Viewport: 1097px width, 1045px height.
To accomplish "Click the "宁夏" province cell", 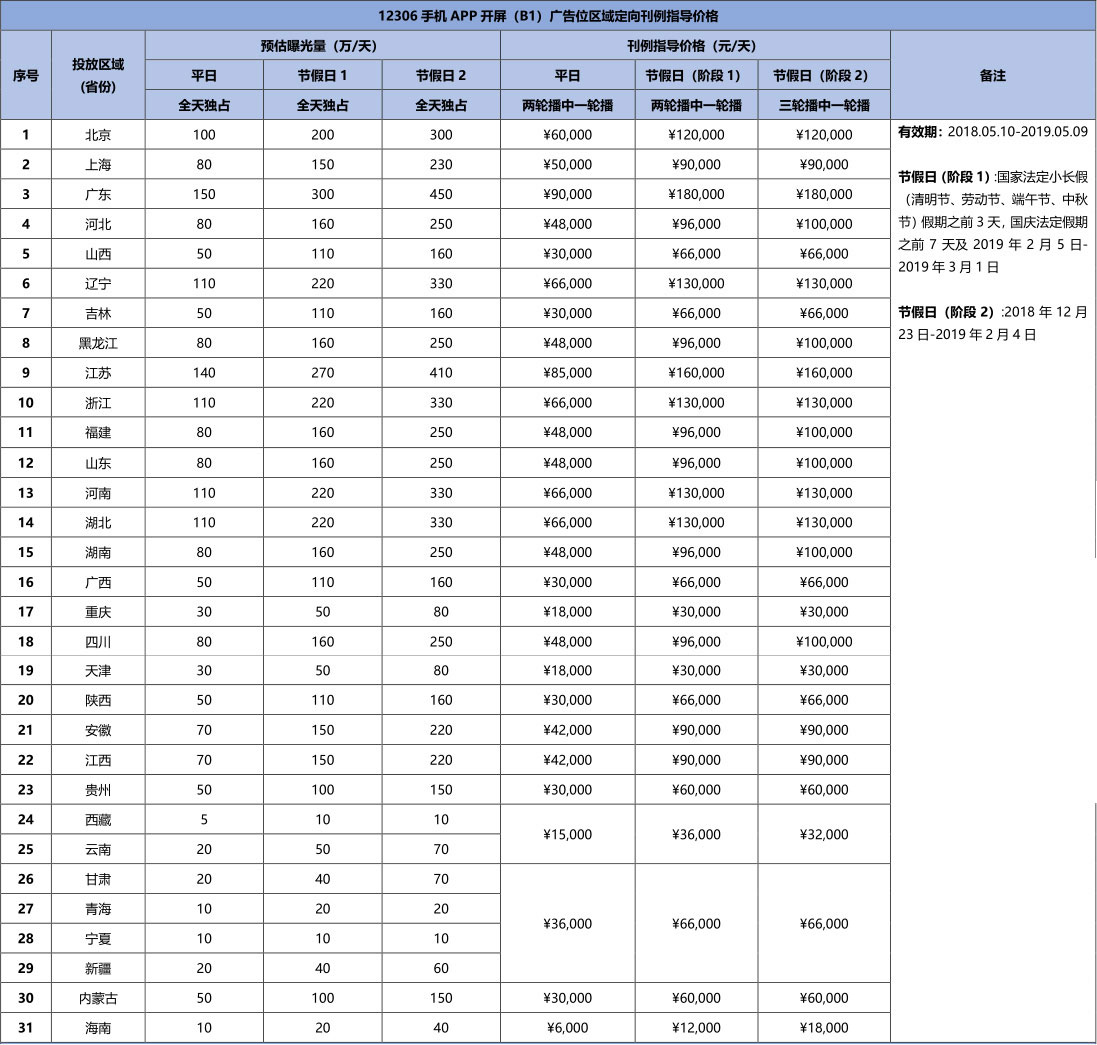I will point(98,938).
